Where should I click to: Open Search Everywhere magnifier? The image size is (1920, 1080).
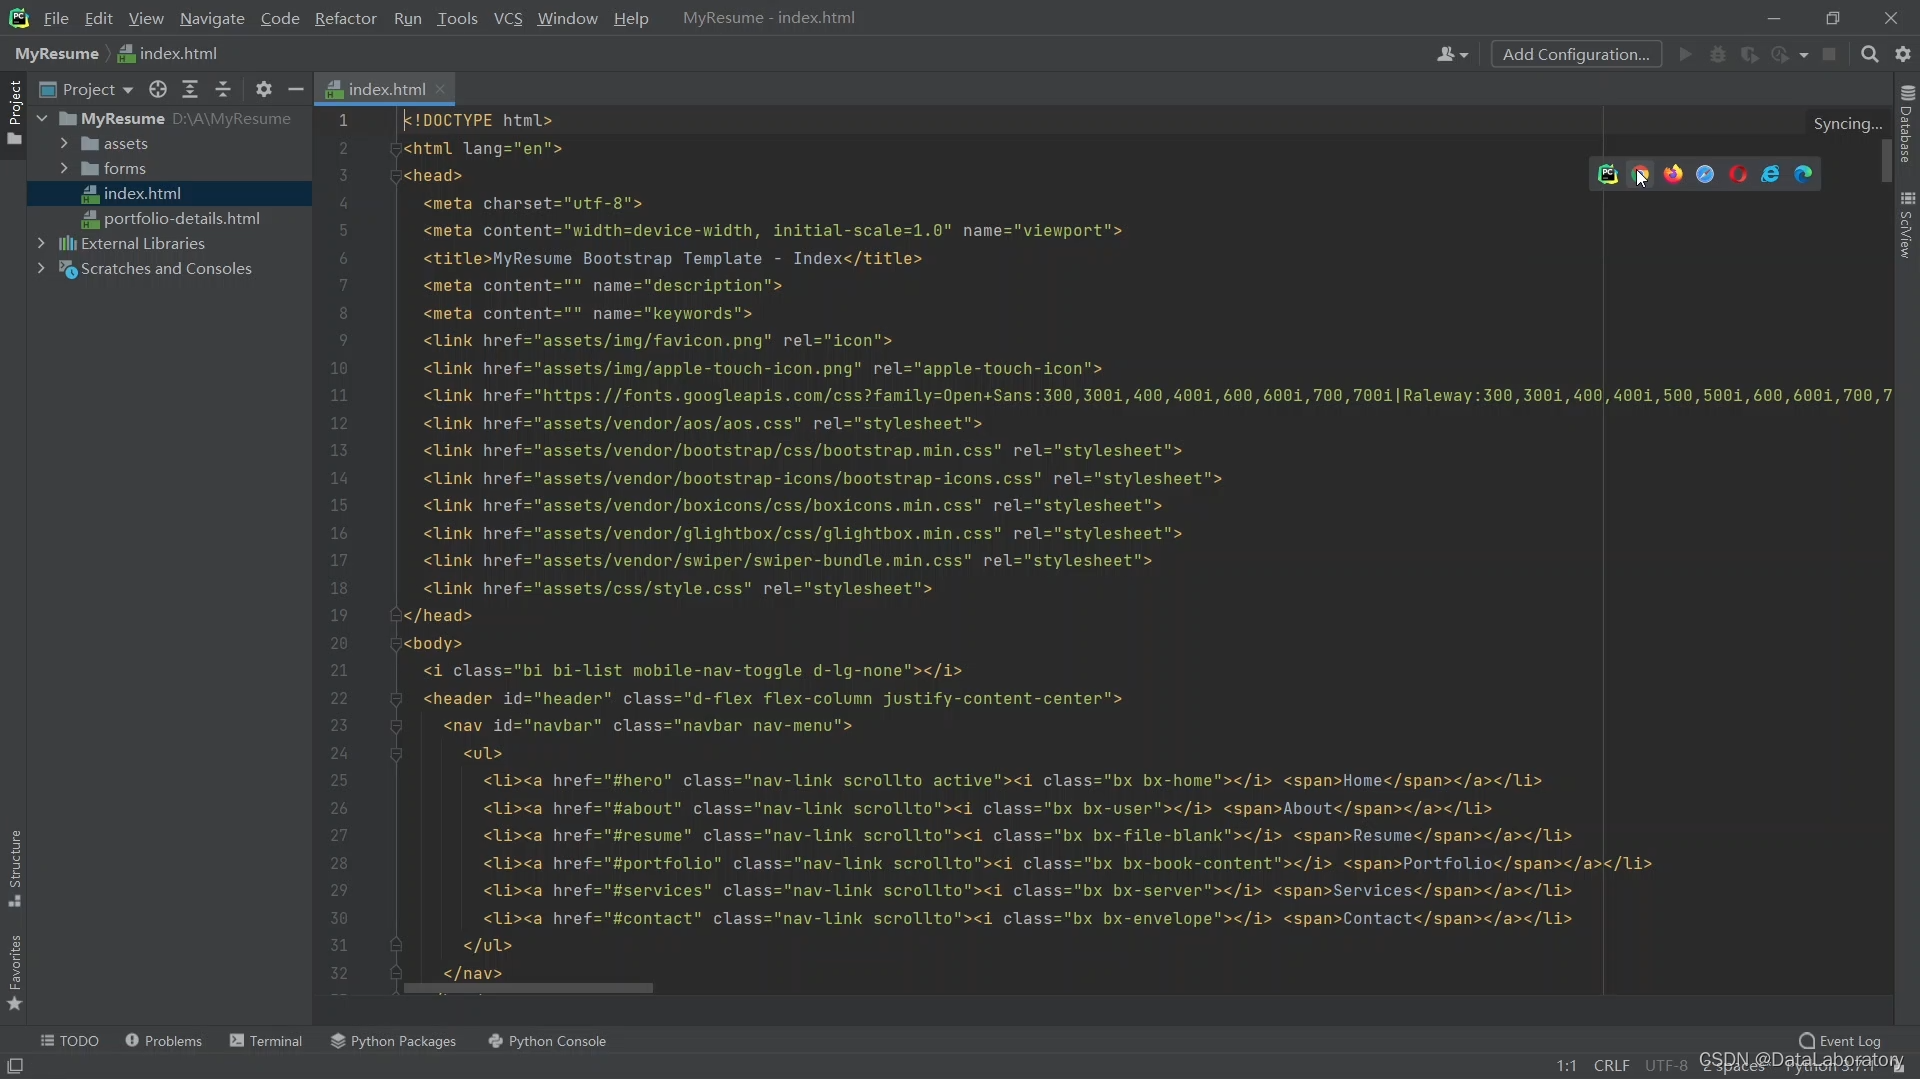coord(1870,54)
